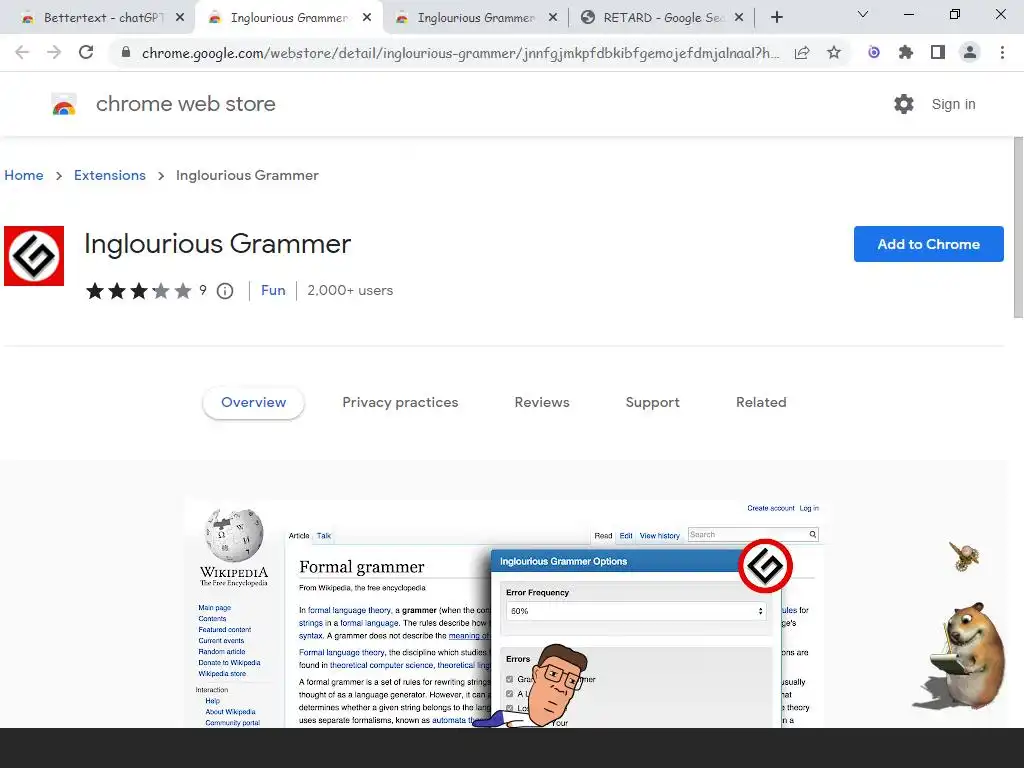
Task: Open Chrome's three-dot menu
Action: point(1002,52)
